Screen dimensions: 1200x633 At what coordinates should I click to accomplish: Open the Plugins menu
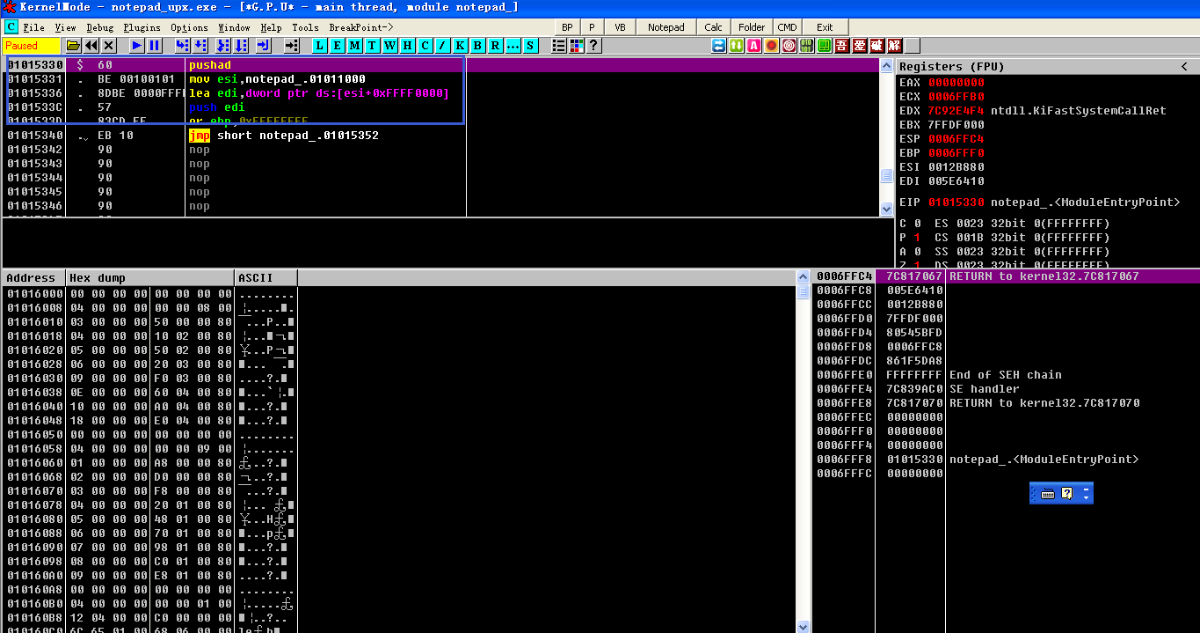[x=142, y=27]
